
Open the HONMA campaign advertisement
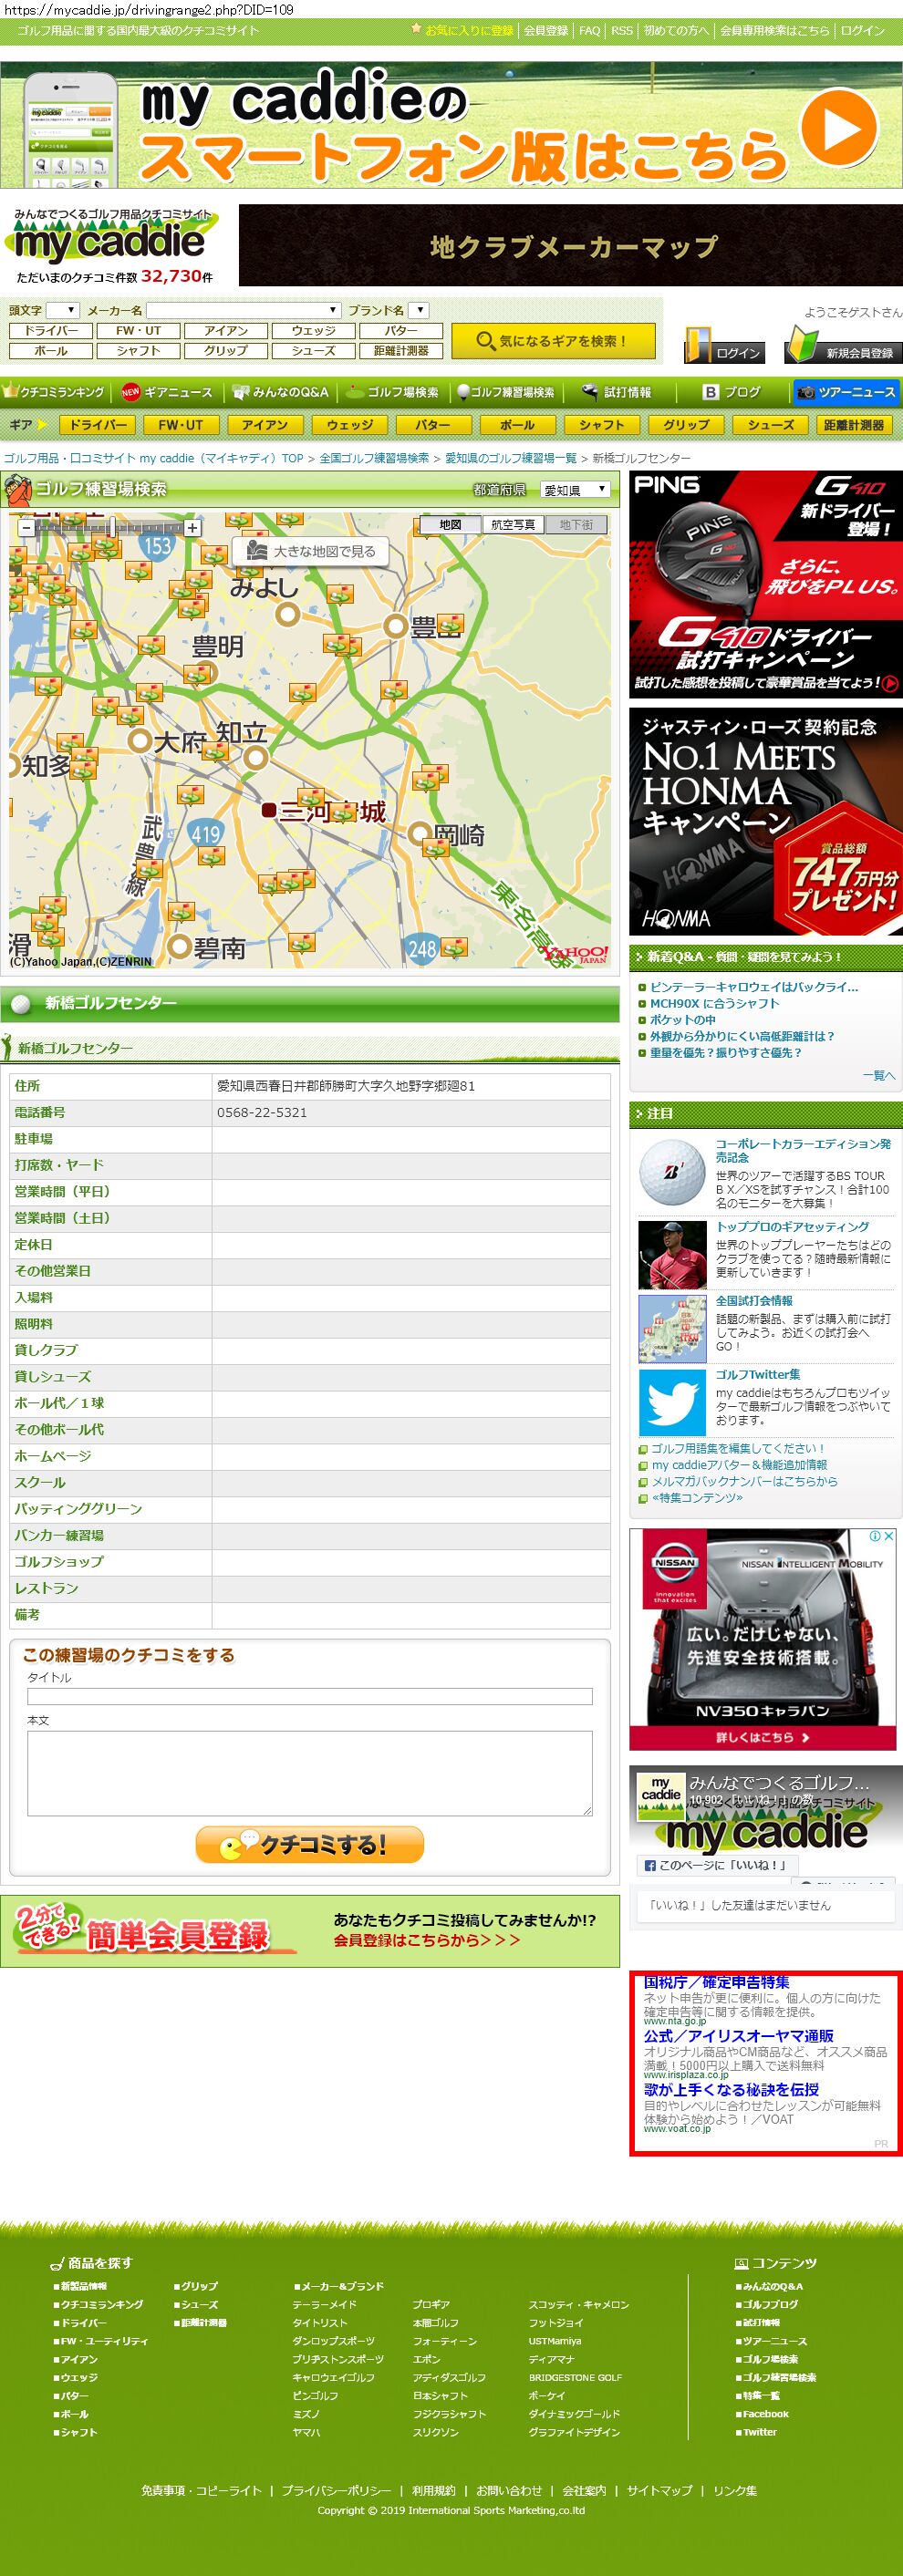point(765,822)
